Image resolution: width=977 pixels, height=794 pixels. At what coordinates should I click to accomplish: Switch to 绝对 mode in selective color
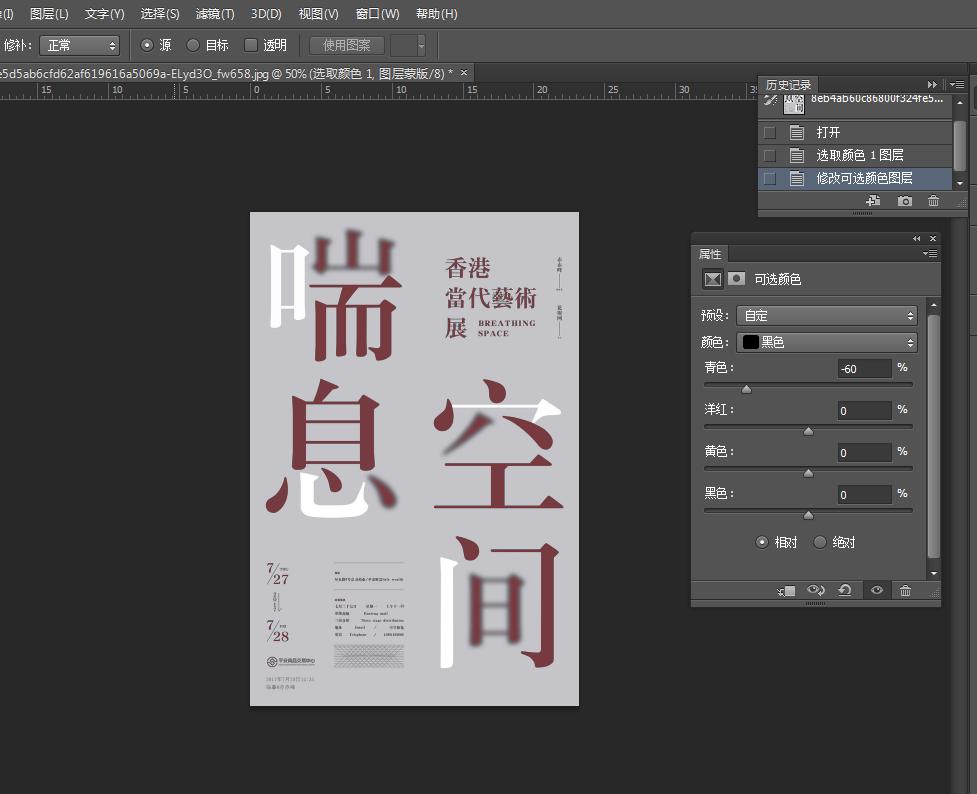point(820,541)
